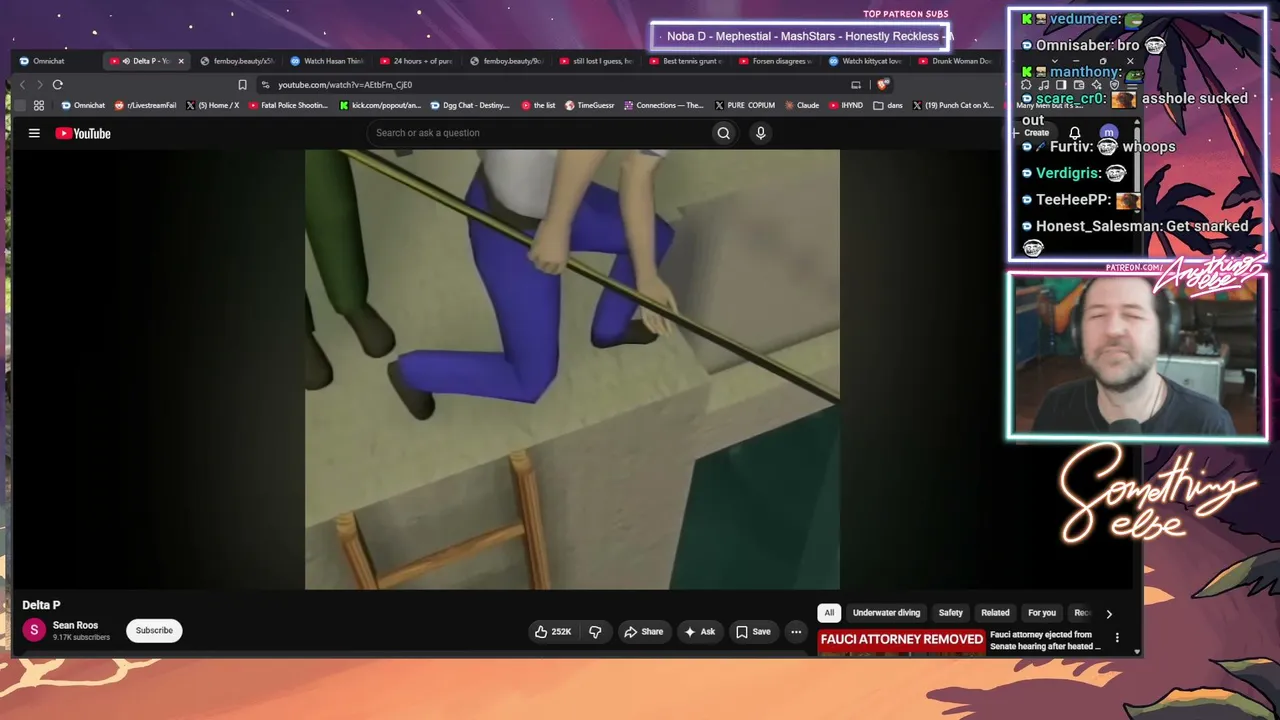The image size is (1280, 720).
Task: Open the Fauci attorney ejected video title
Action: coord(1045,640)
